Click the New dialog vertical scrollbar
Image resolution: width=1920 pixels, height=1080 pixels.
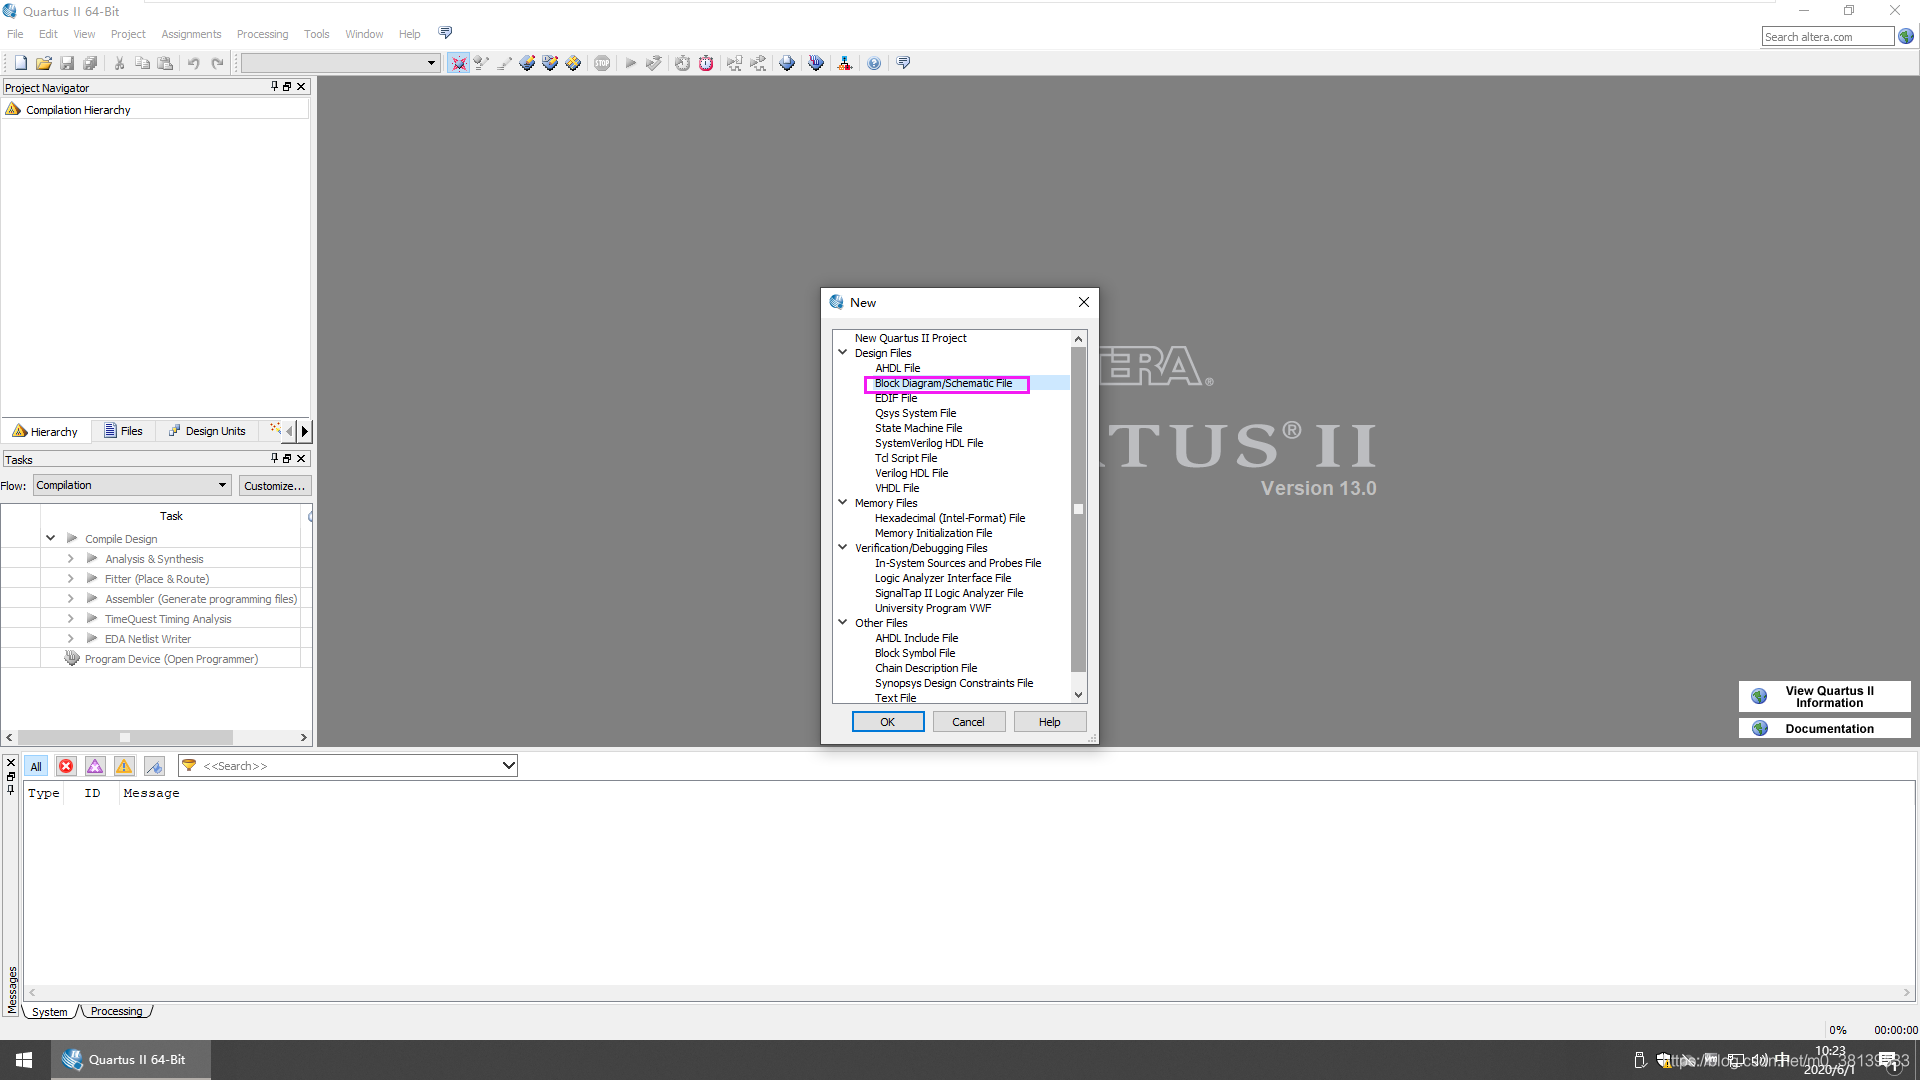tap(1078, 510)
